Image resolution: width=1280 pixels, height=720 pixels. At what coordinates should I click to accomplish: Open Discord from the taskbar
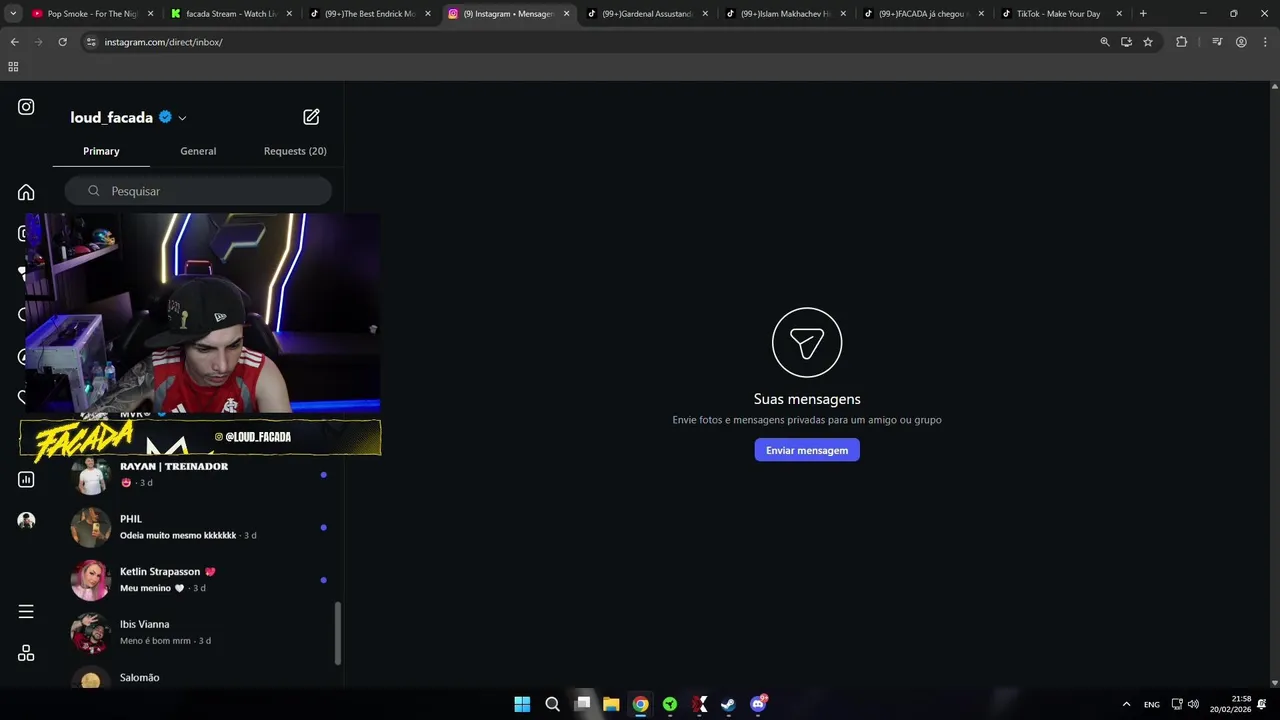pos(758,704)
